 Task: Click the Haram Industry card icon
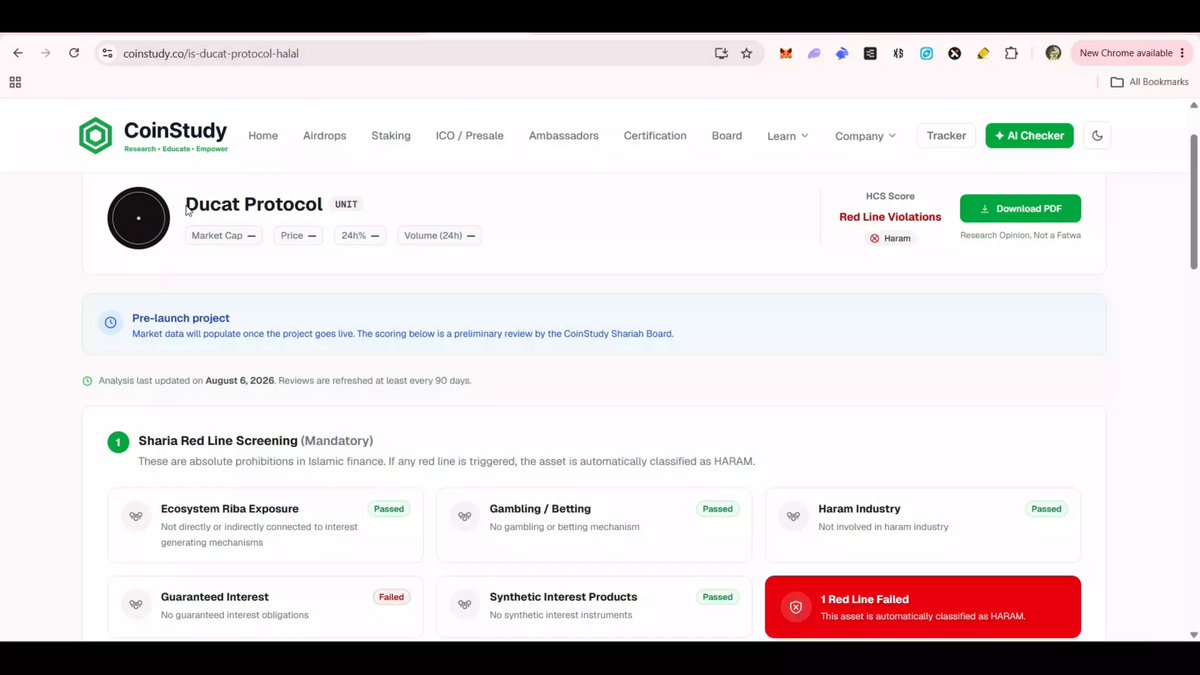click(x=794, y=516)
